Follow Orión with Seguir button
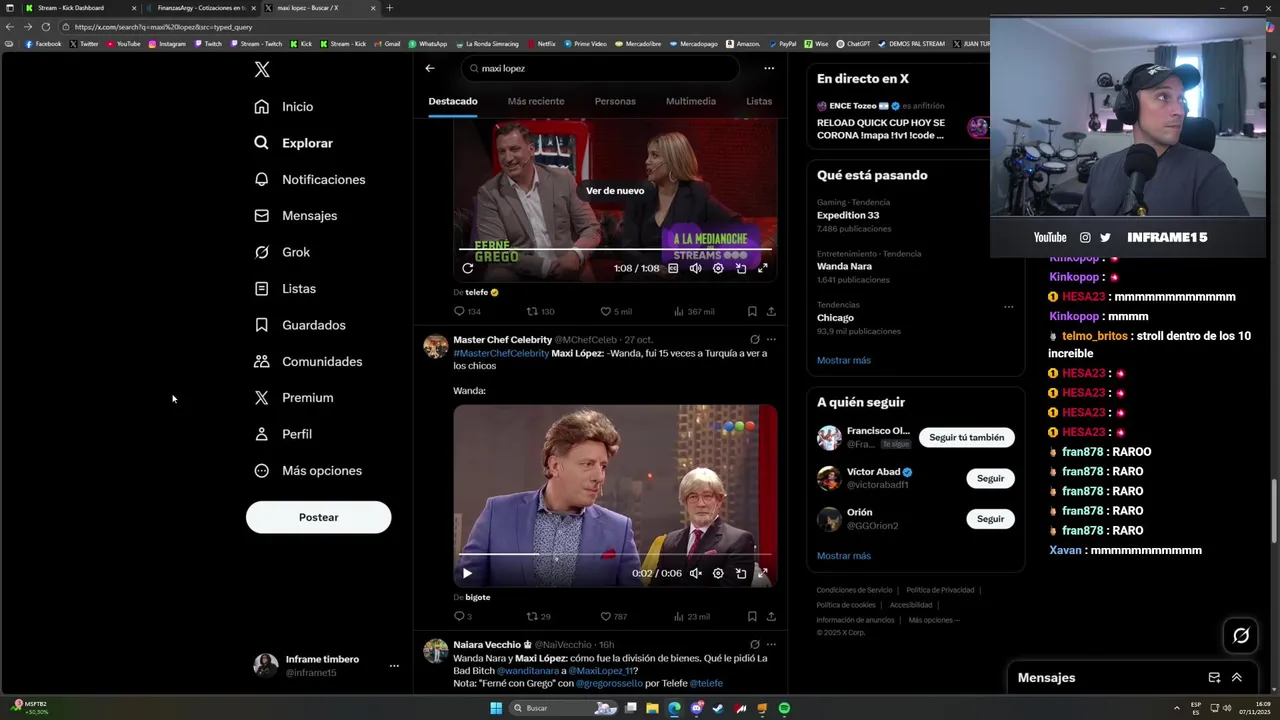Screen dimensions: 1280x720 [990, 519]
